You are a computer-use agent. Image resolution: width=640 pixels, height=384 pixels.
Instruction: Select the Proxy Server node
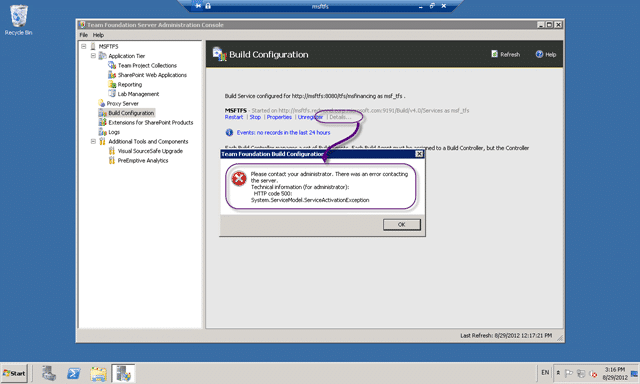(x=122, y=104)
